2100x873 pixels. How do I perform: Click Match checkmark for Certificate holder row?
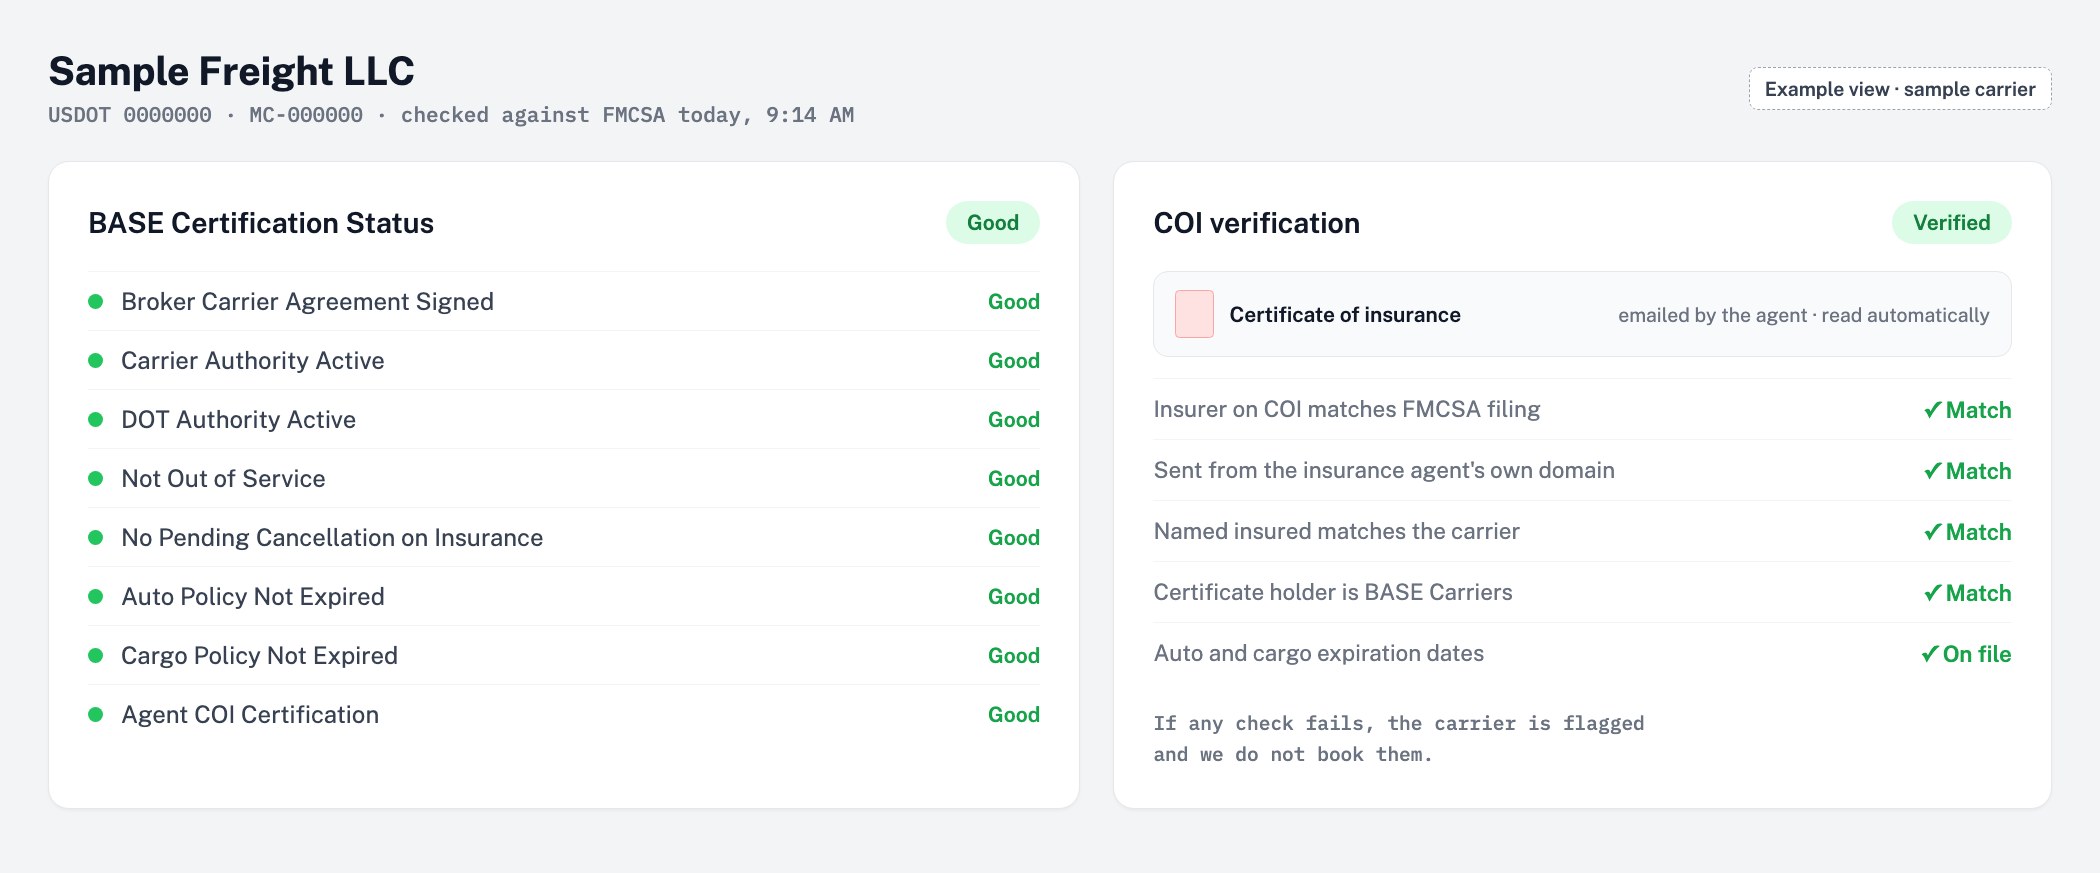pyautogui.click(x=1967, y=593)
